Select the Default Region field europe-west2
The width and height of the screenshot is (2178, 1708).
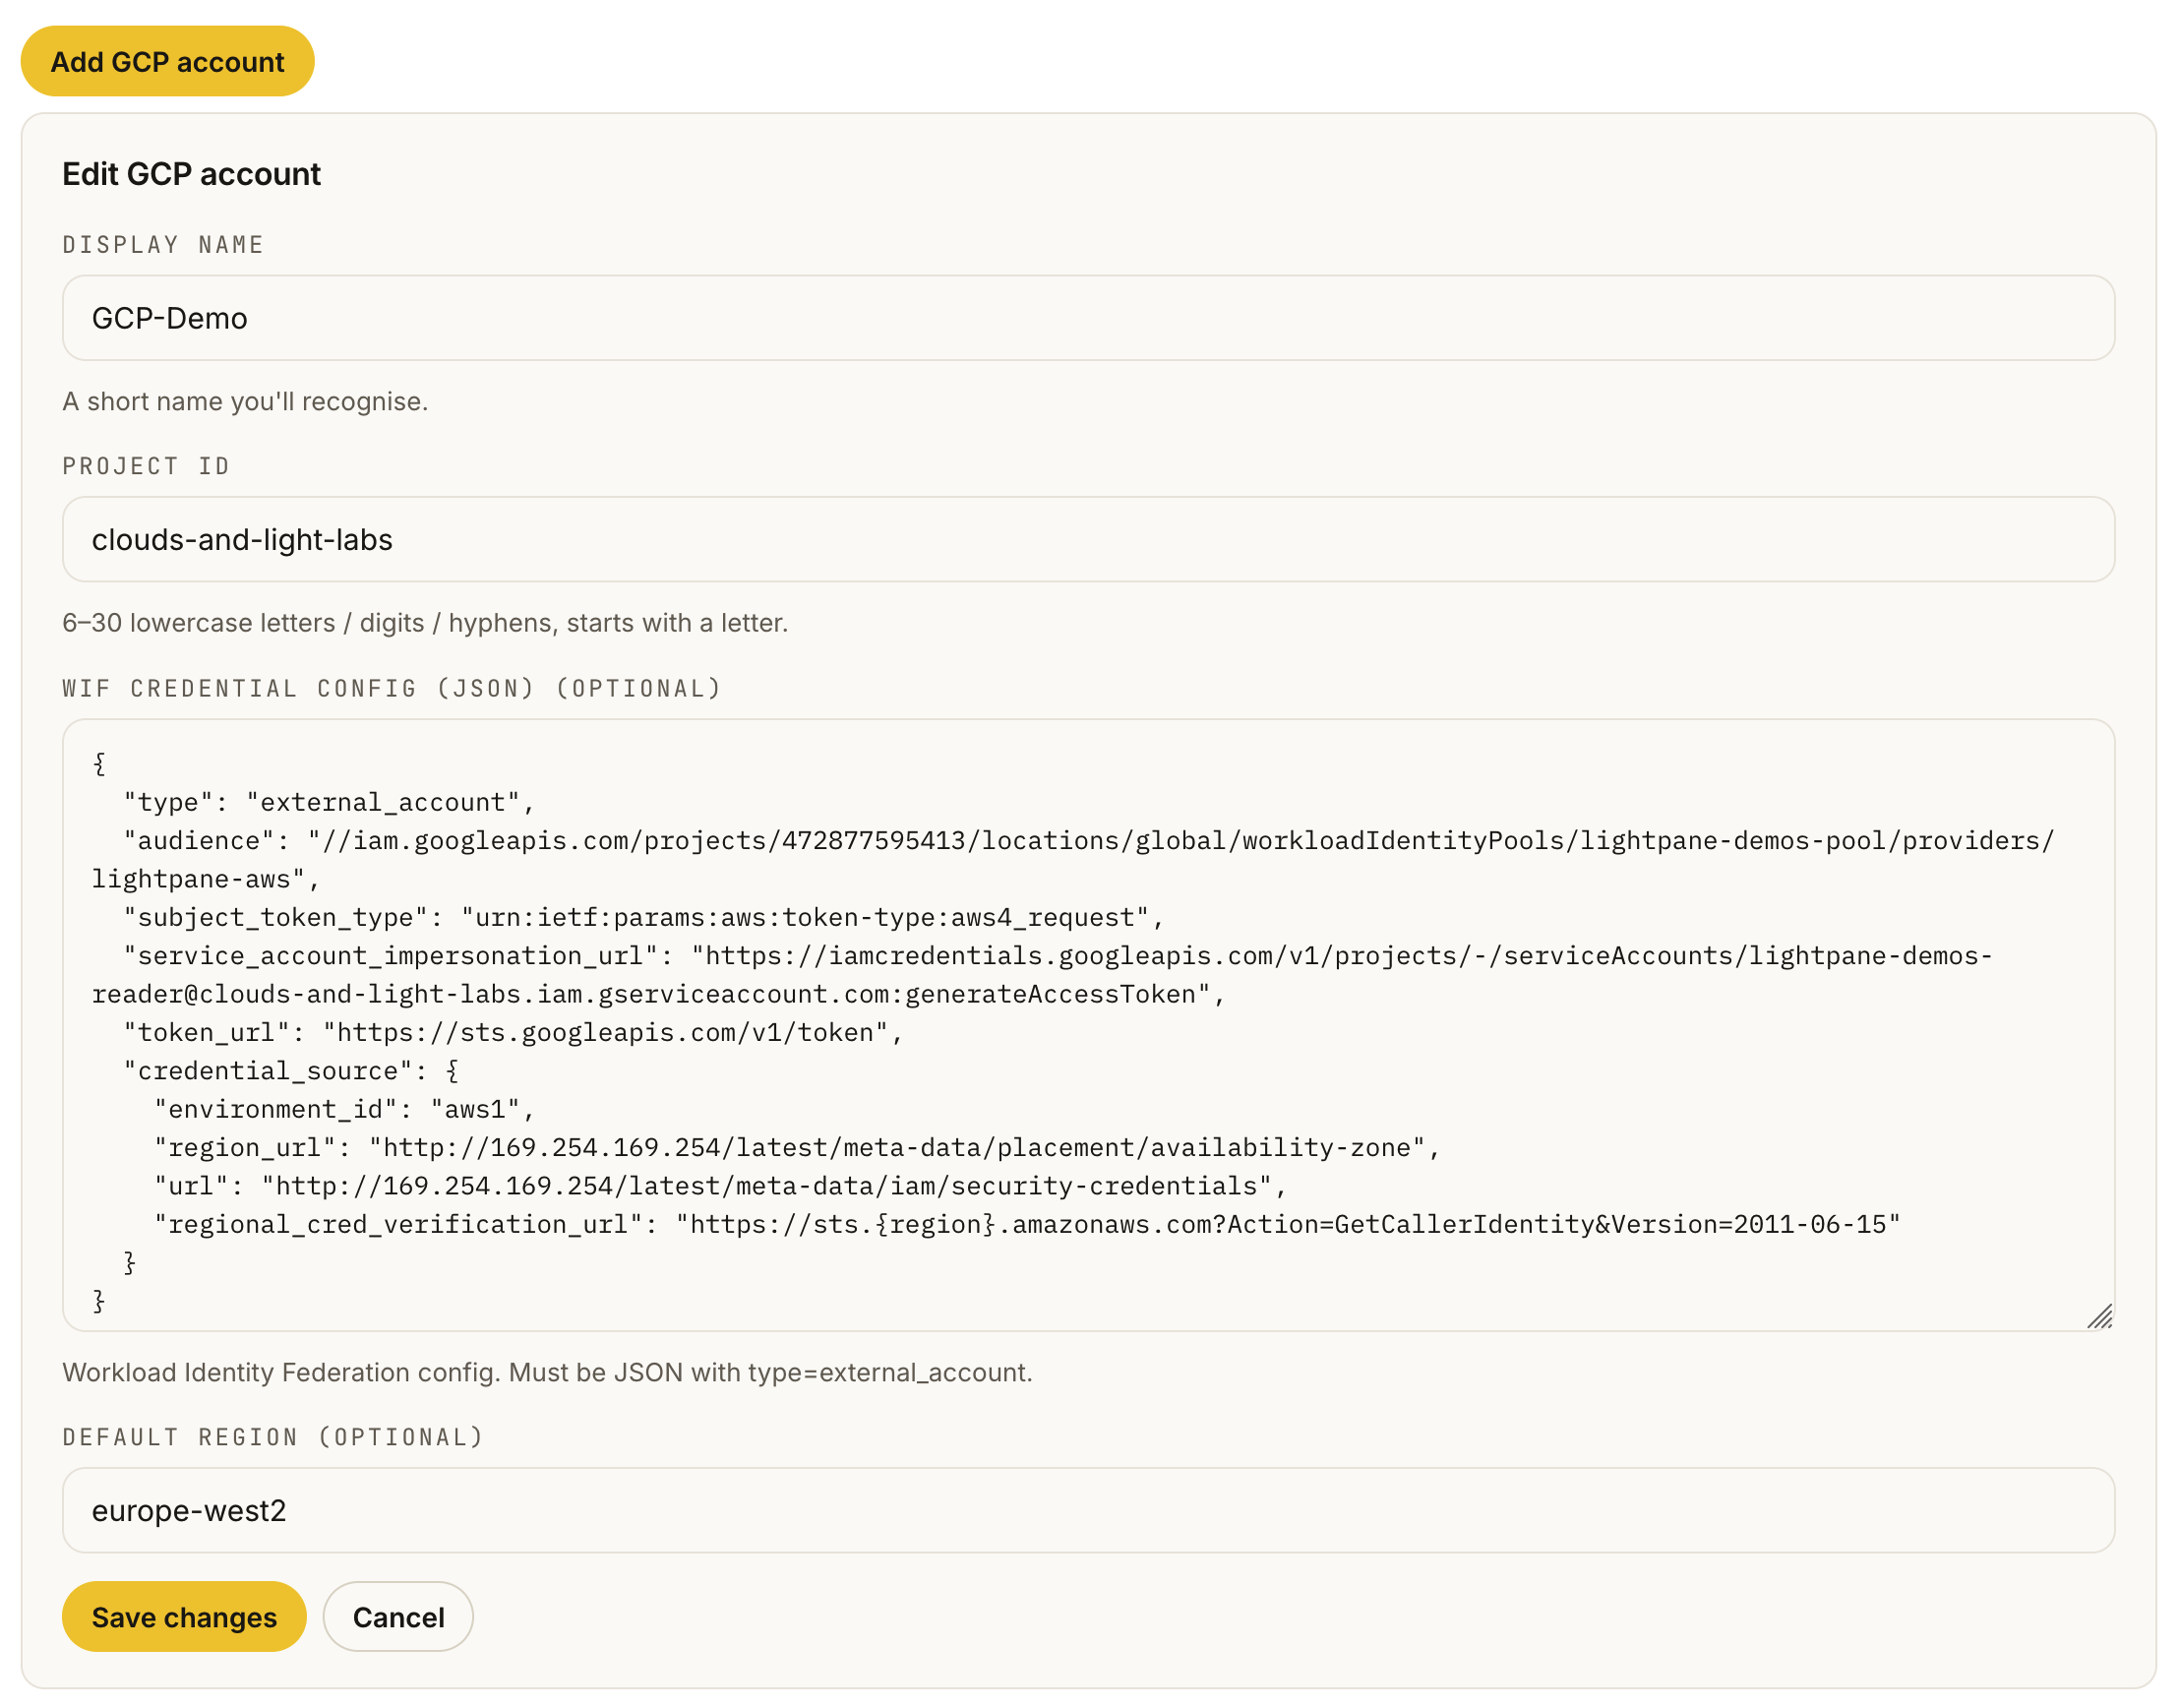(1087, 1509)
